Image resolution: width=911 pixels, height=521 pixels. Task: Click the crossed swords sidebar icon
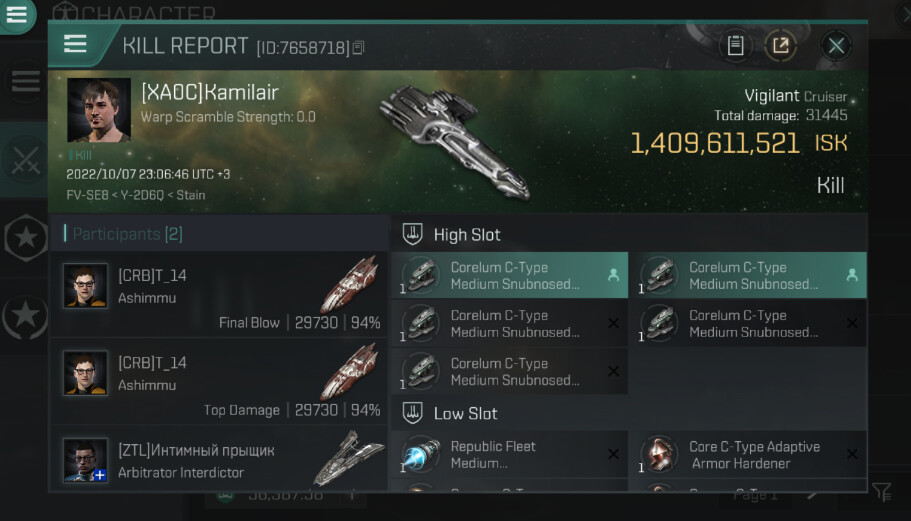24,160
